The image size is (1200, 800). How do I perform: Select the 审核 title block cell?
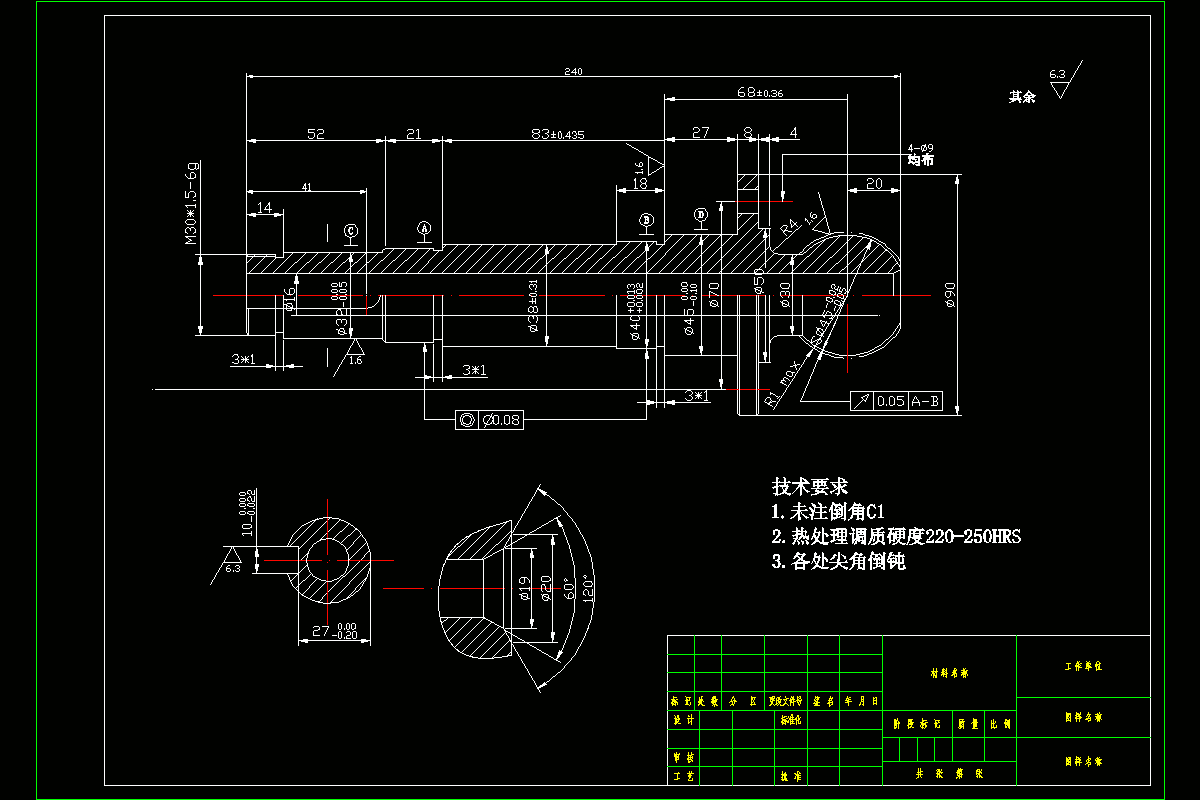pyautogui.click(x=682, y=758)
